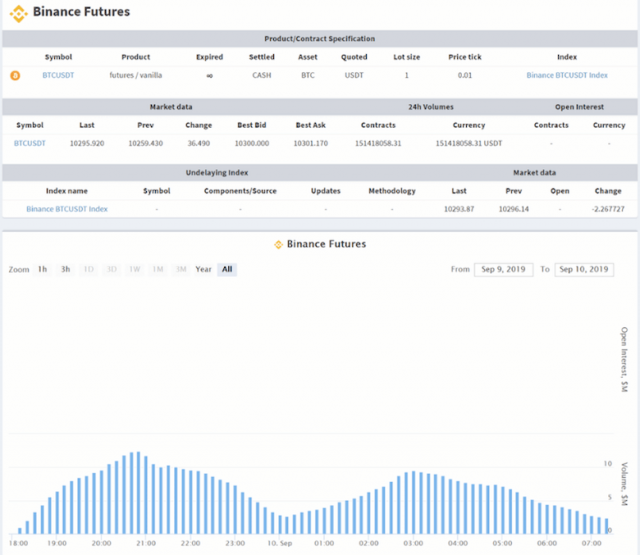This screenshot has width=640, height=555.
Task: Click the To date field Sep 10, 2019
Action: click(584, 269)
